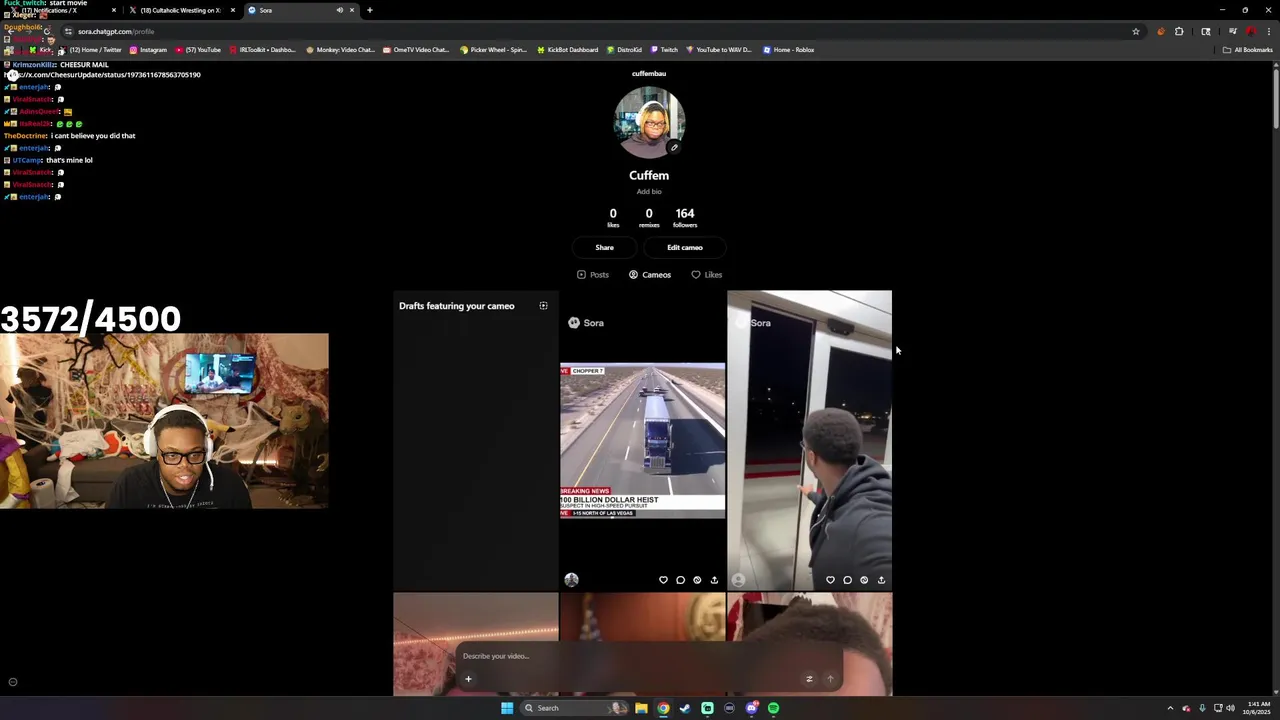Comment on the hoodie man door video
This screenshot has height=720, width=1280.
(847, 580)
